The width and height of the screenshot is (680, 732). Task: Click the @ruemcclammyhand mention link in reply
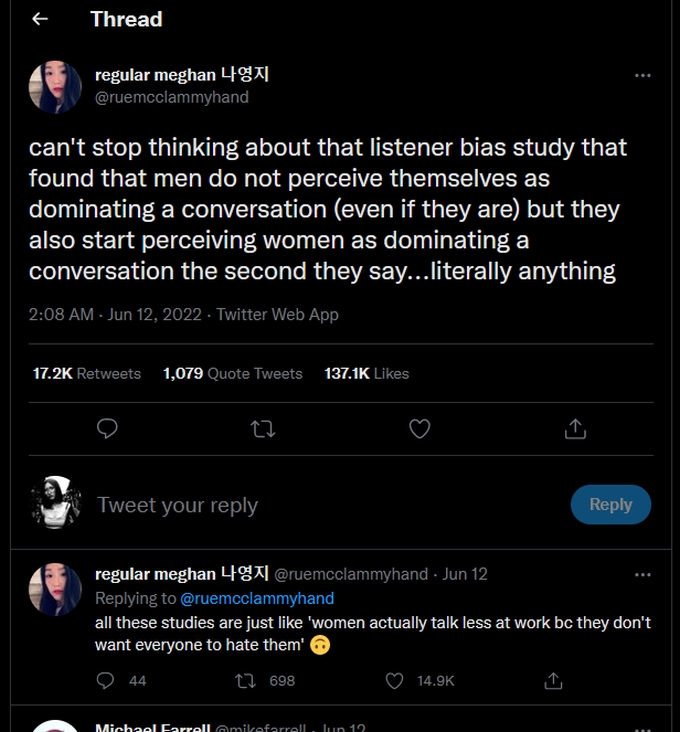coord(257,598)
